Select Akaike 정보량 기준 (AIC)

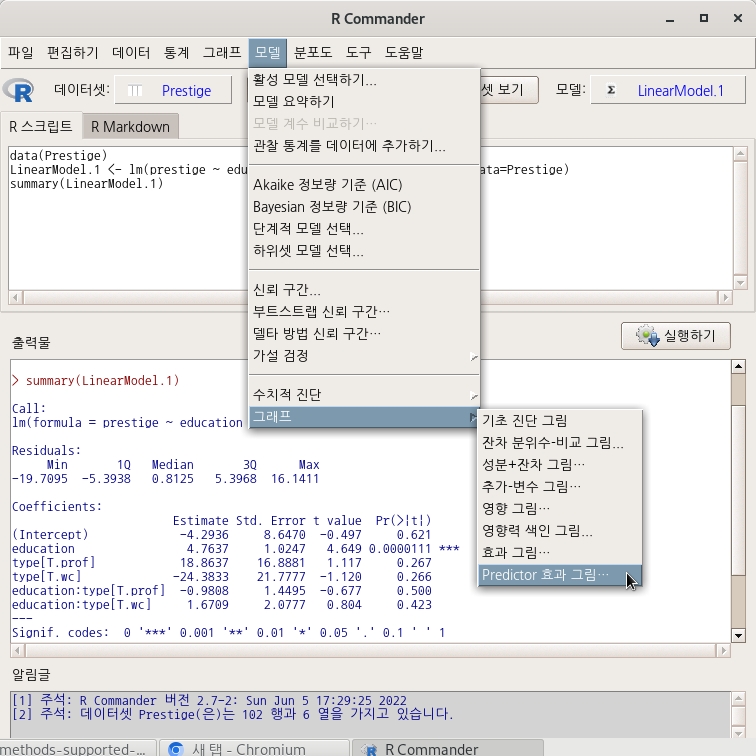tap(364, 185)
